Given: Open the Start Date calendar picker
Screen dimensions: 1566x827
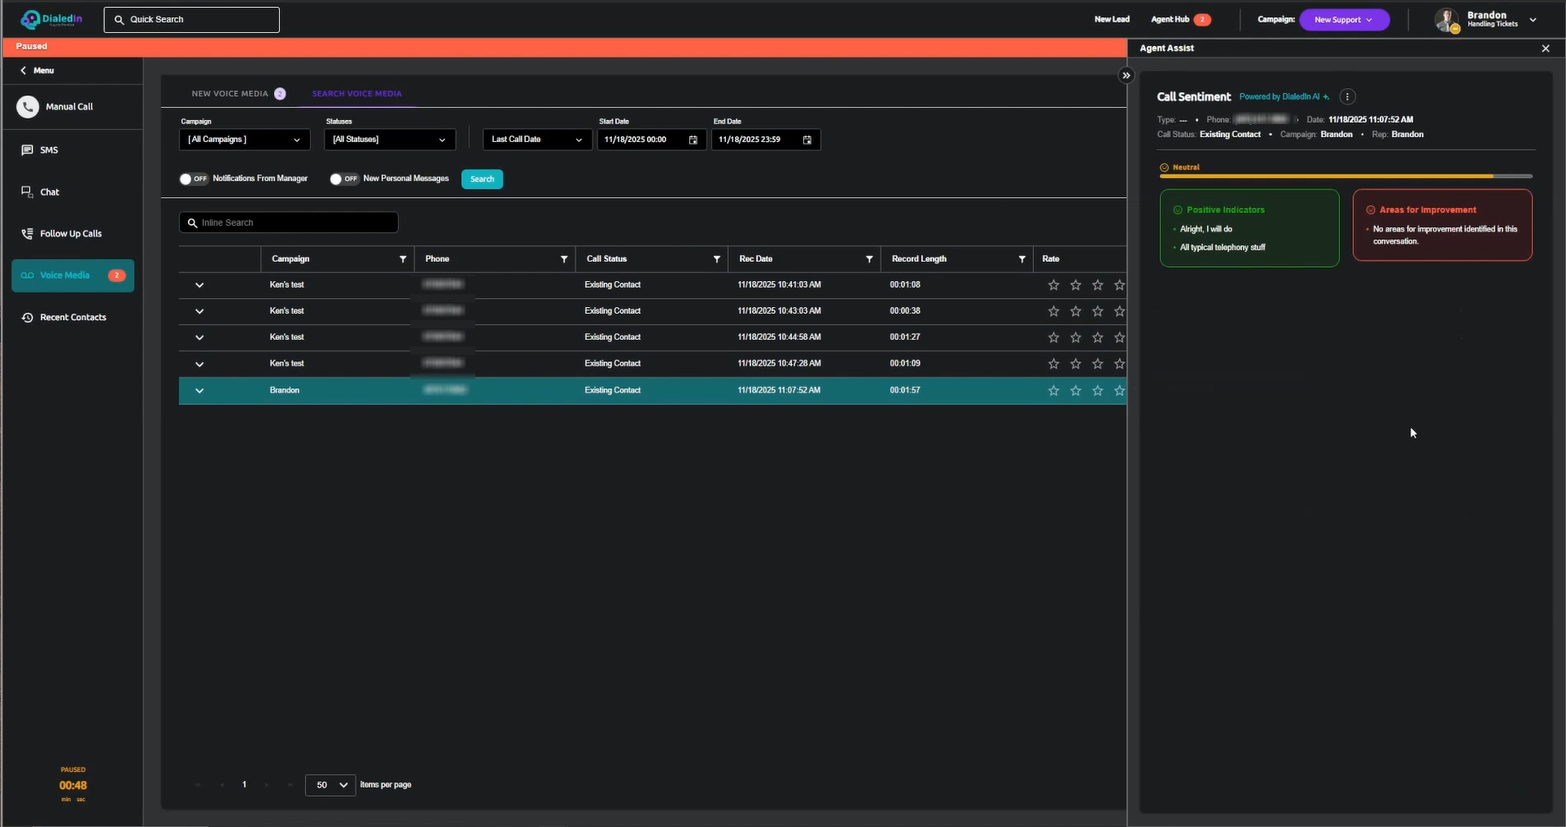Looking at the screenshot, I should click(x=693, y=140).
